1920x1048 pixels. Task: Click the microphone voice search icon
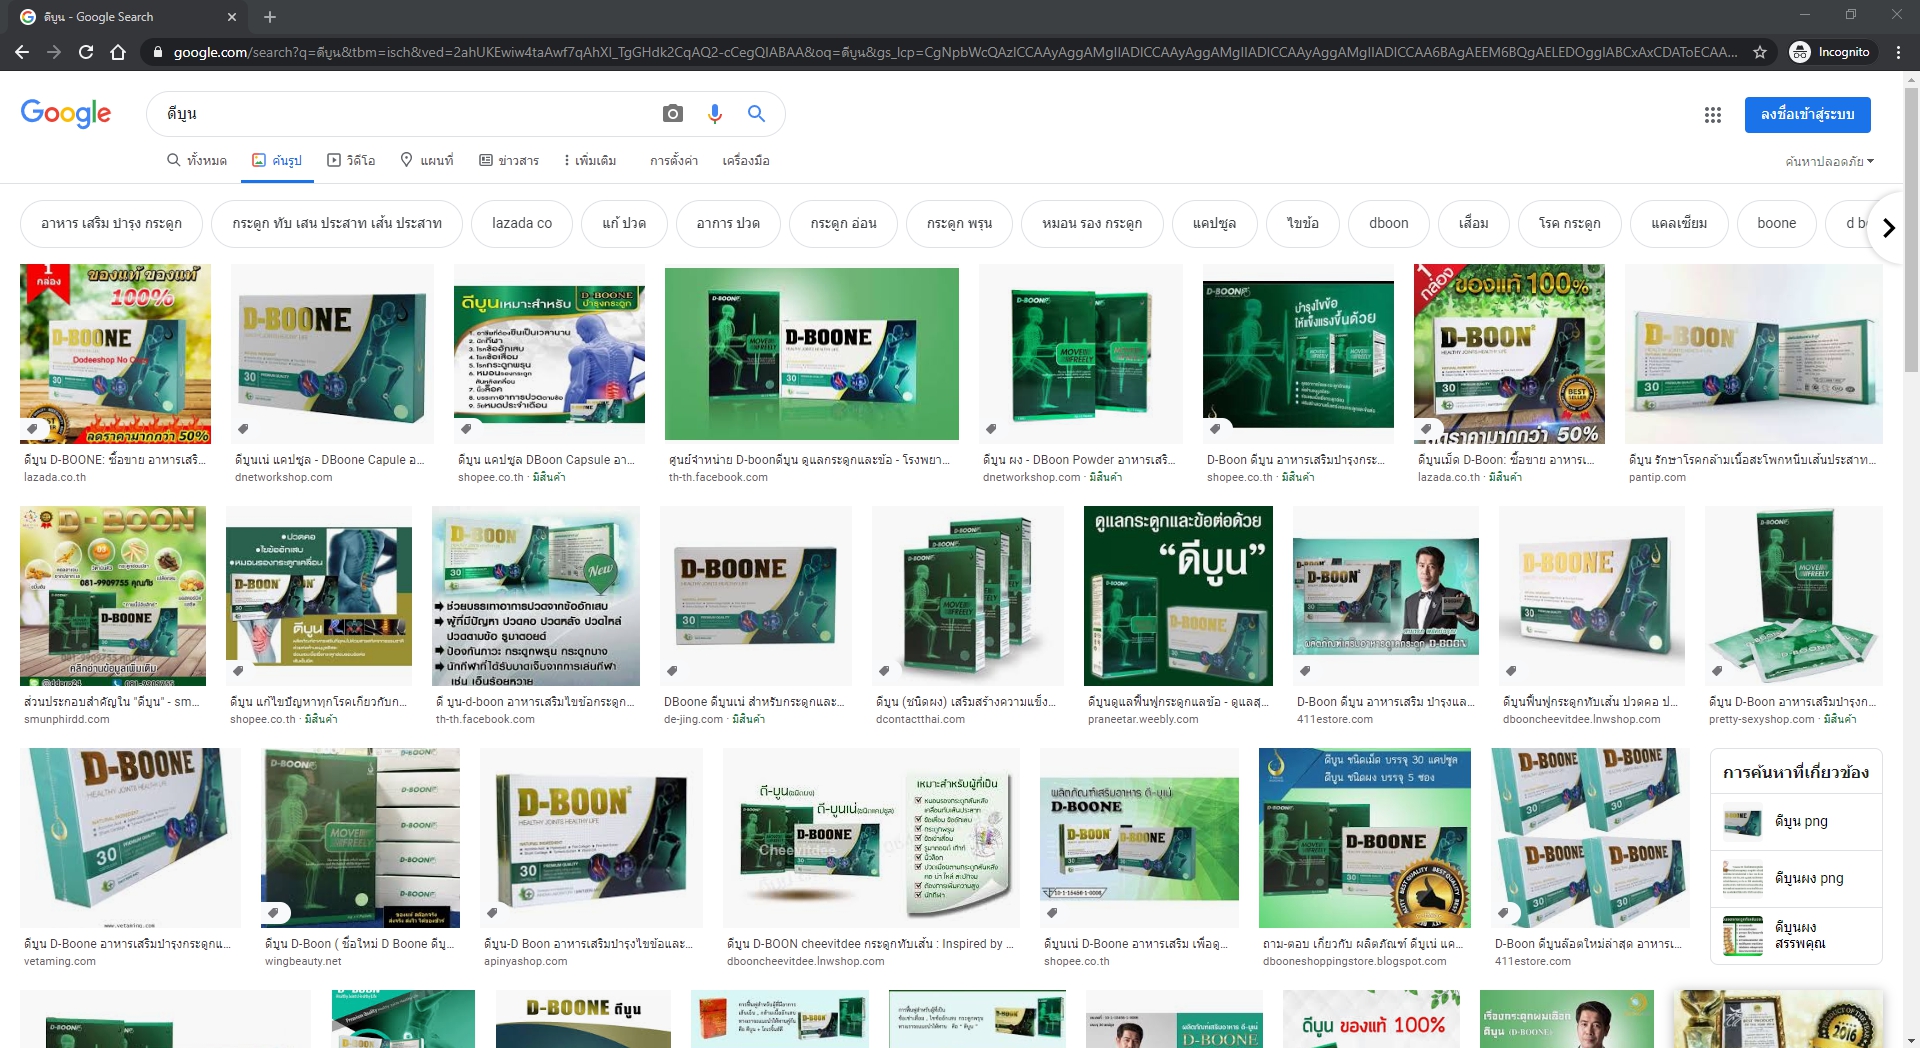pos(714,114)
